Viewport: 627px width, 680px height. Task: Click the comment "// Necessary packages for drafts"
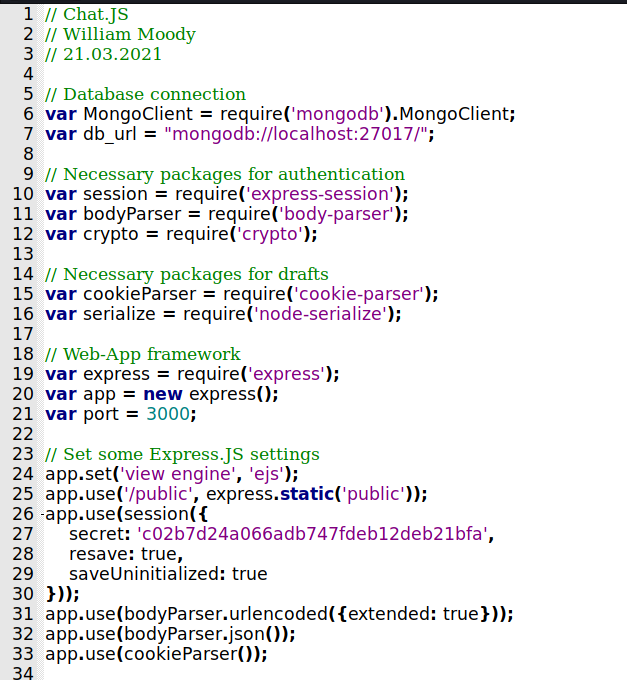pyautogui.click(x=187, y=274)
